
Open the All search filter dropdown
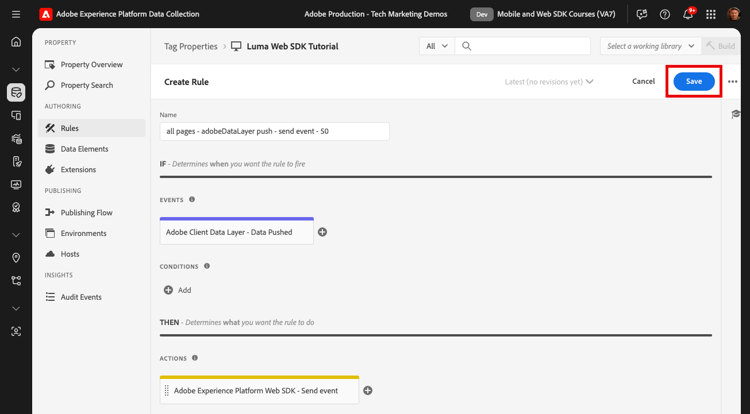437,46
